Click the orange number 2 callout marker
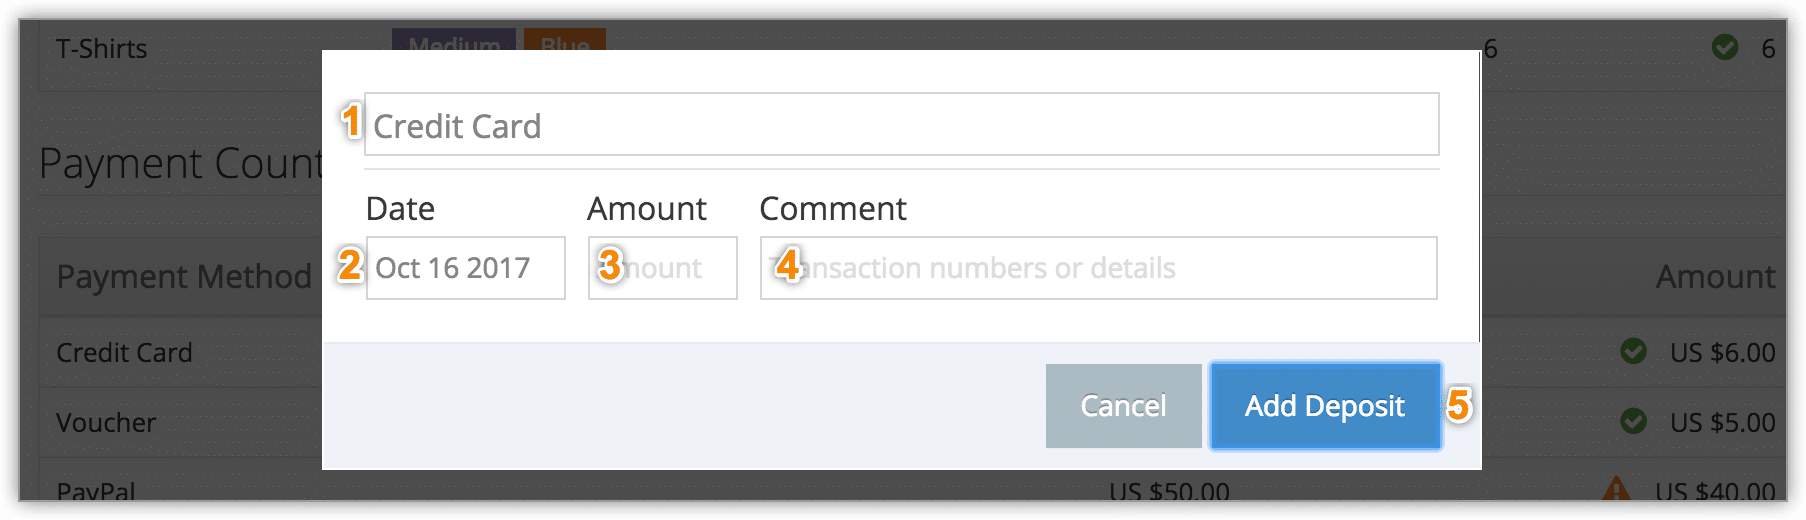The height and width of the screenshot is (520, 1806). pos(349,265)
